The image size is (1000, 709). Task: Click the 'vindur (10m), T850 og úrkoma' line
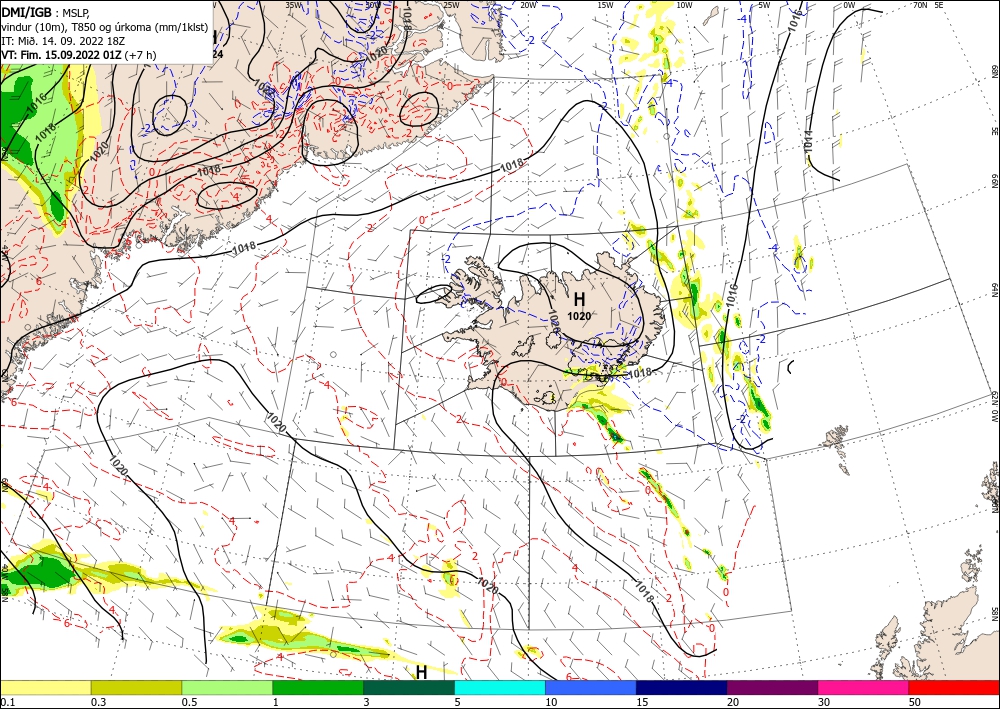(x=105, y=26)
